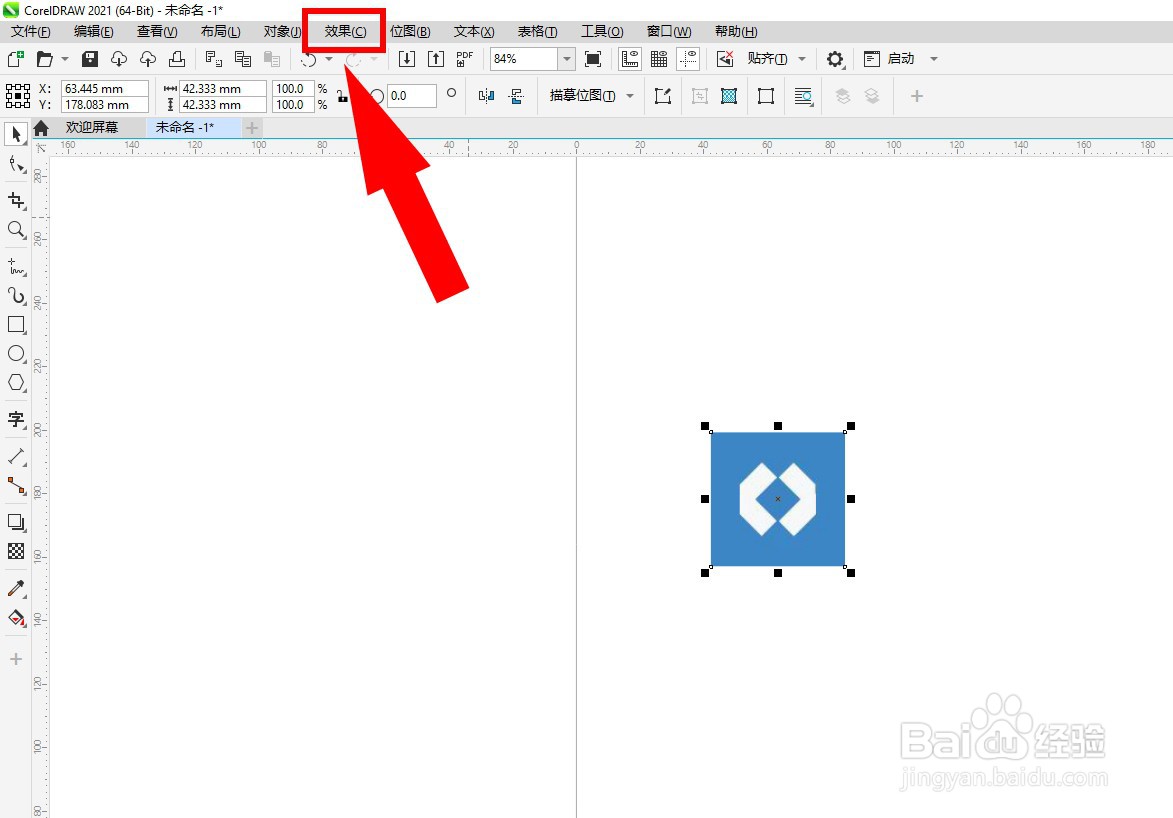This screenshot has height=818, width=1173.
Task: Click the Edit Bitmap icon
Action: tap(663, 96)
